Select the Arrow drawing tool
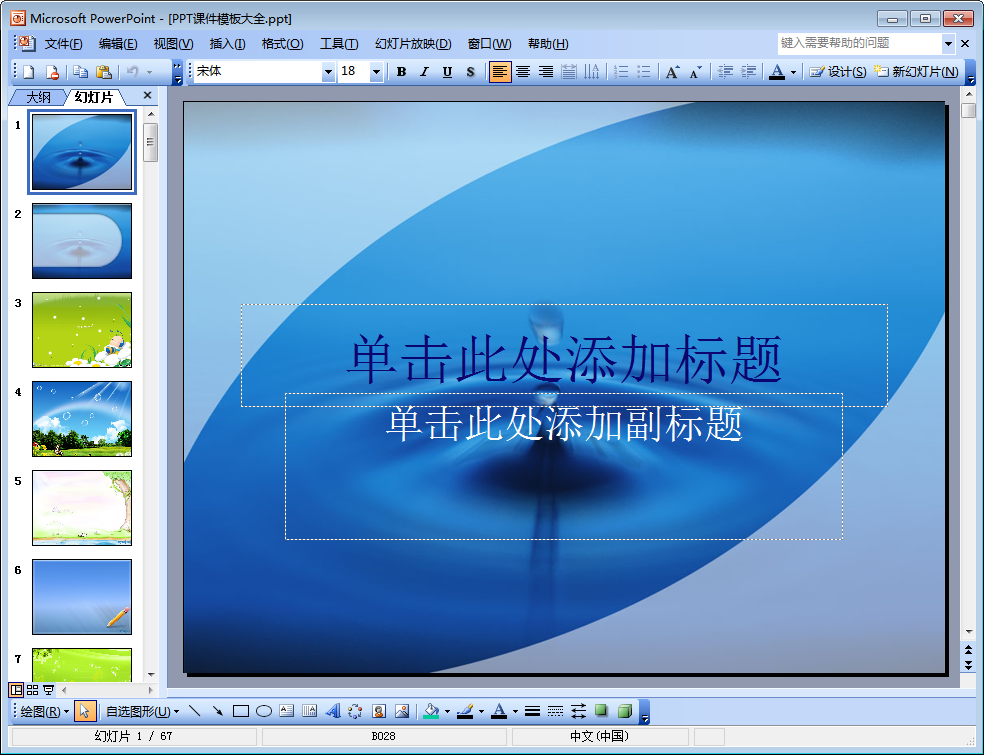The image size is (984, 755). tap(218, 711)
